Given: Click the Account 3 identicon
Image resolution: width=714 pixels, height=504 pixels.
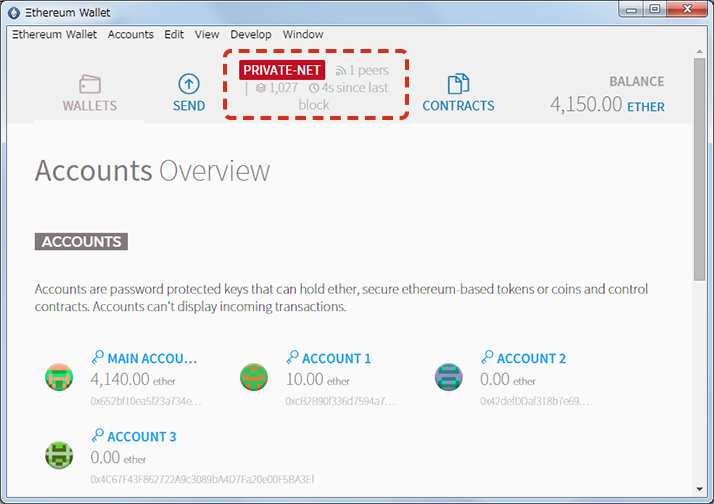Looking at the screenshot, I should pos(59,455).
